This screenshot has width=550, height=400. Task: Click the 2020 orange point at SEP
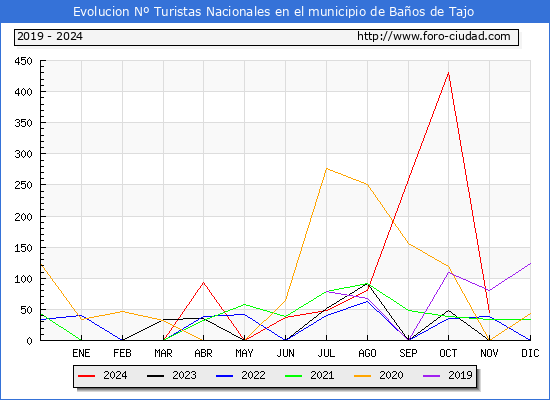tap(408, 244)
